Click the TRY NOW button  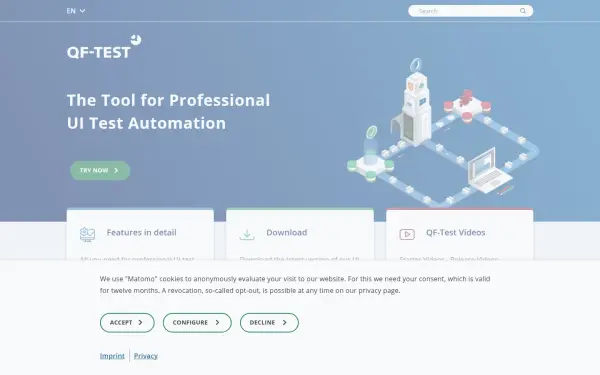pos(100,171)
